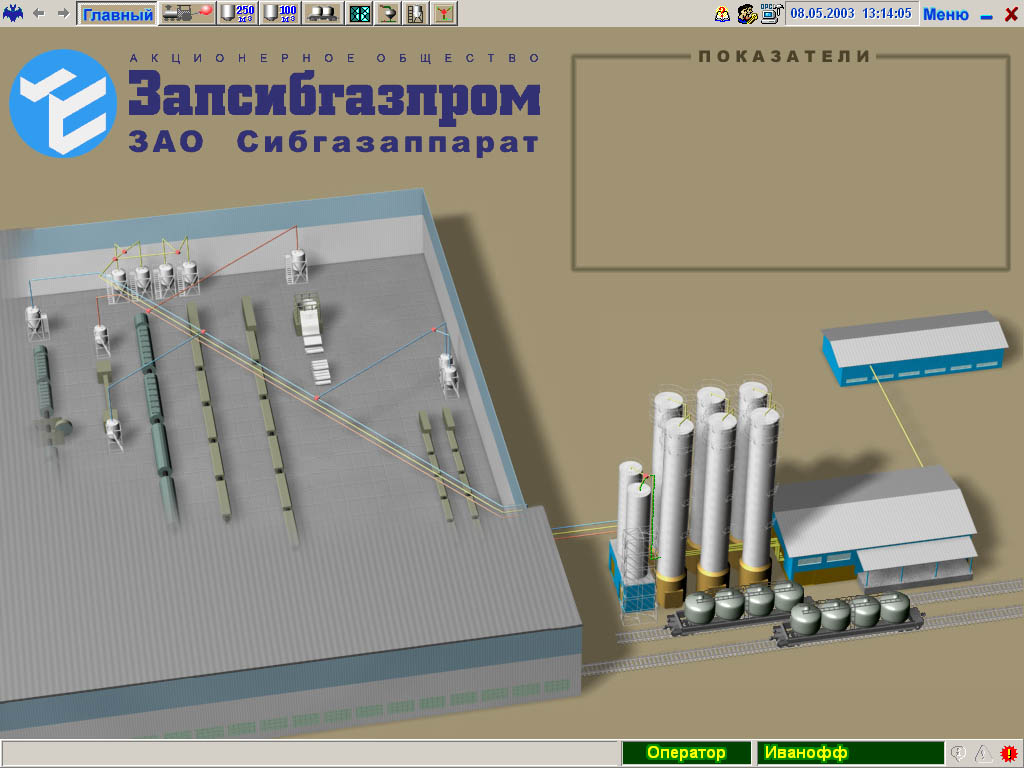This screenshot has height=768, width=1024.
Task: Click the grey speech-bubble message icon
Action: 958,754
